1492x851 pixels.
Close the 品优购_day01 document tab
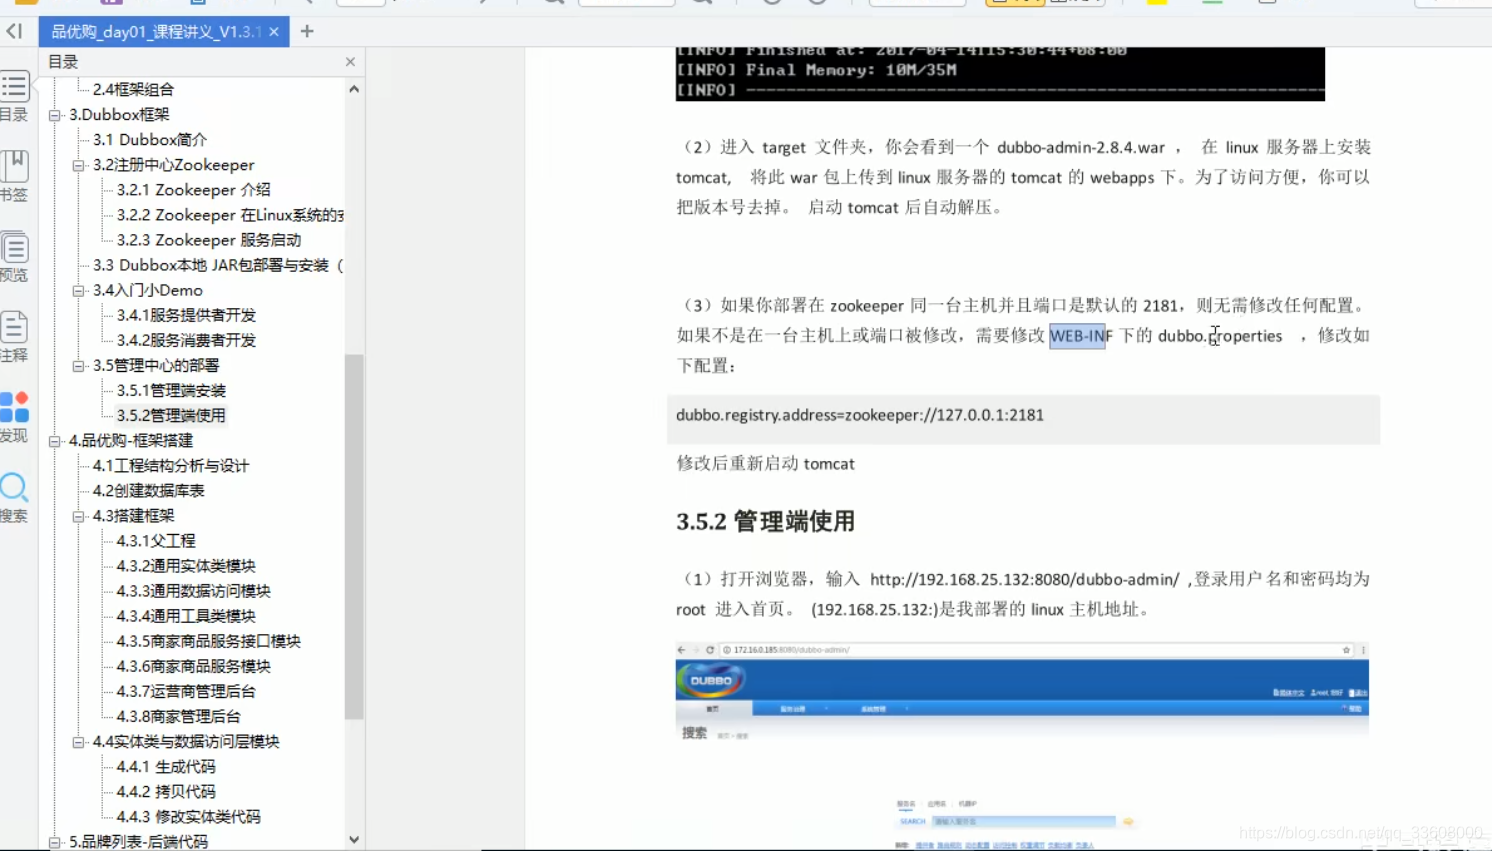[274, 32]
